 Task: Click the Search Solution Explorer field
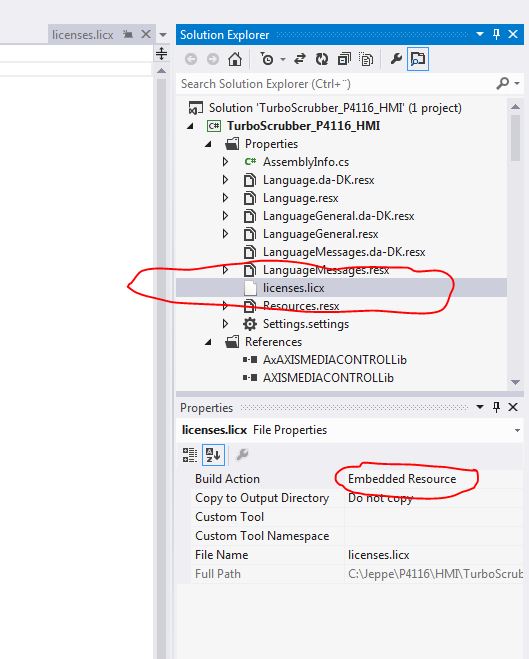(x=336, y=84)
